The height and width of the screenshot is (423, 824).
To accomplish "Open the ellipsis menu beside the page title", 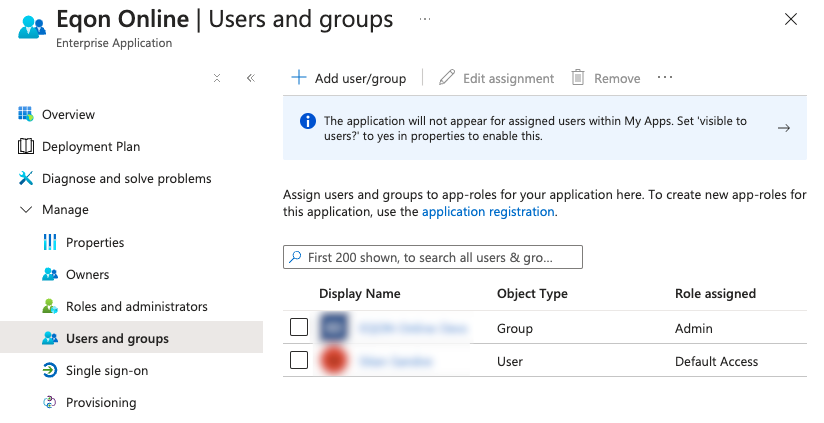I will tap(425, 19).
